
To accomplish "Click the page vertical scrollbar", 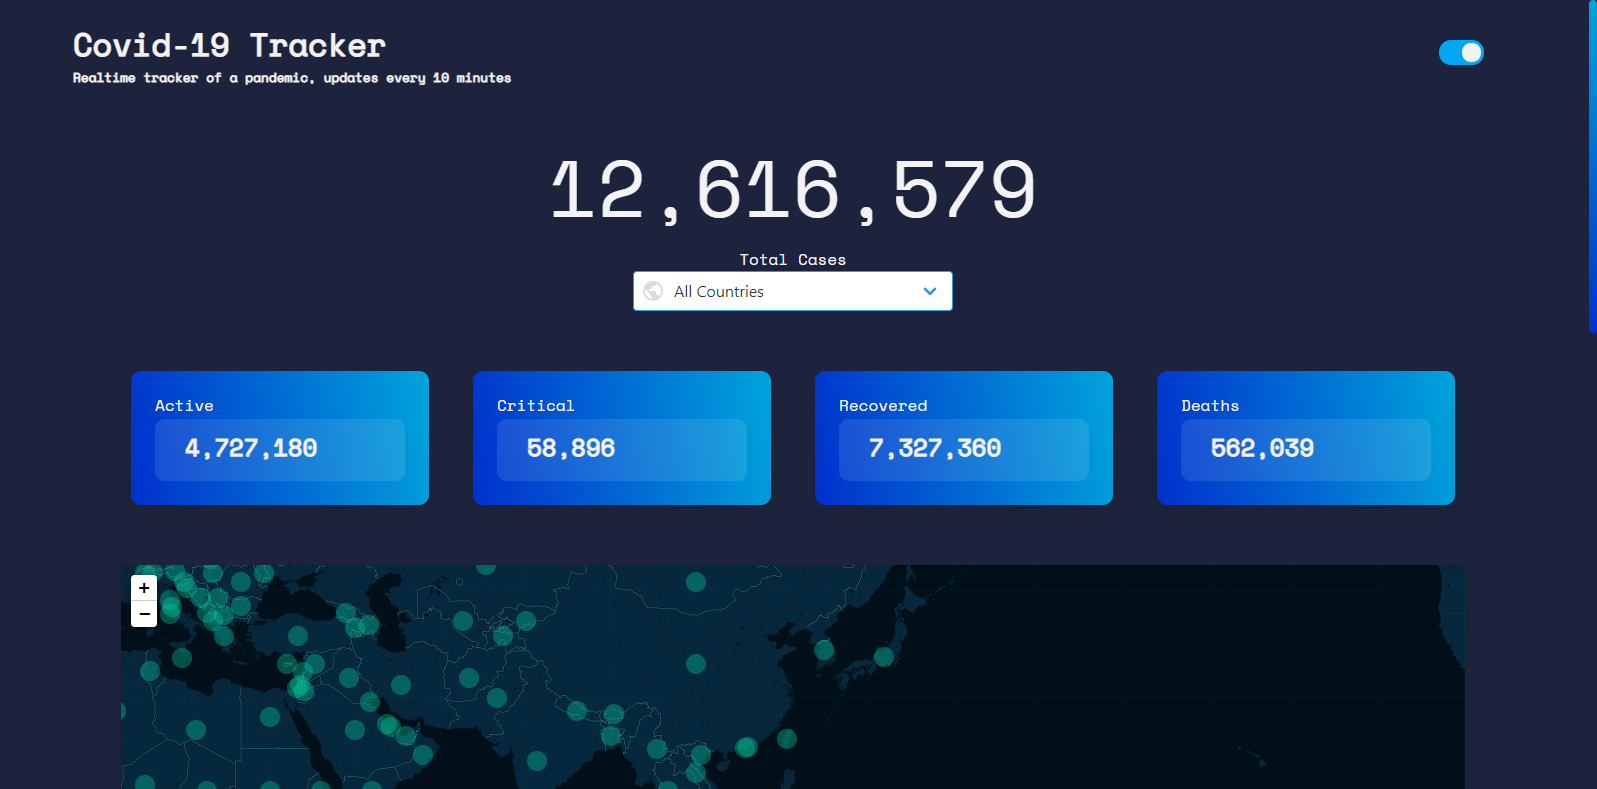I will click(x=1592, y=166).
